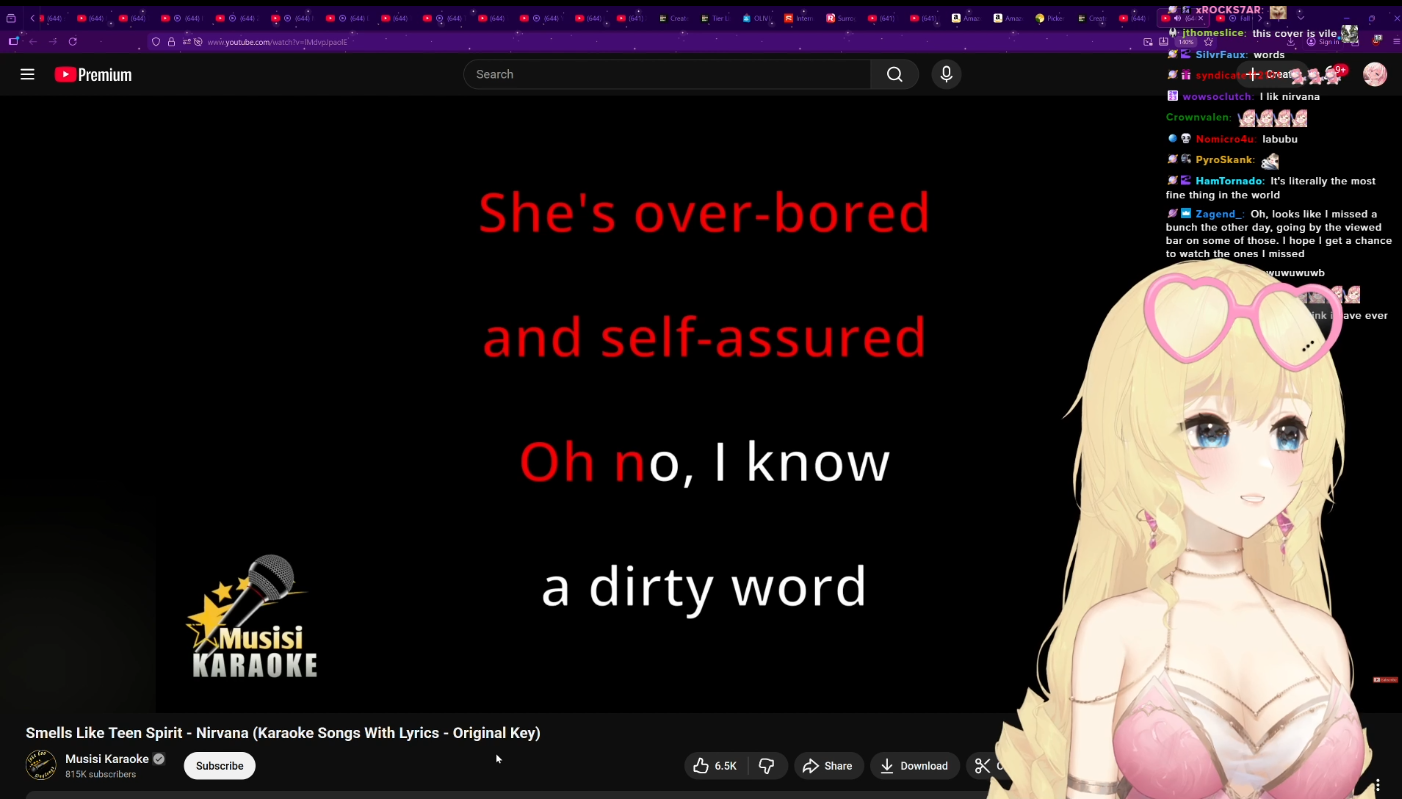Click the browser address bar URL
Image resolution: width=1402 pixels, height=799 pixels.
click(x=277, y=42)
